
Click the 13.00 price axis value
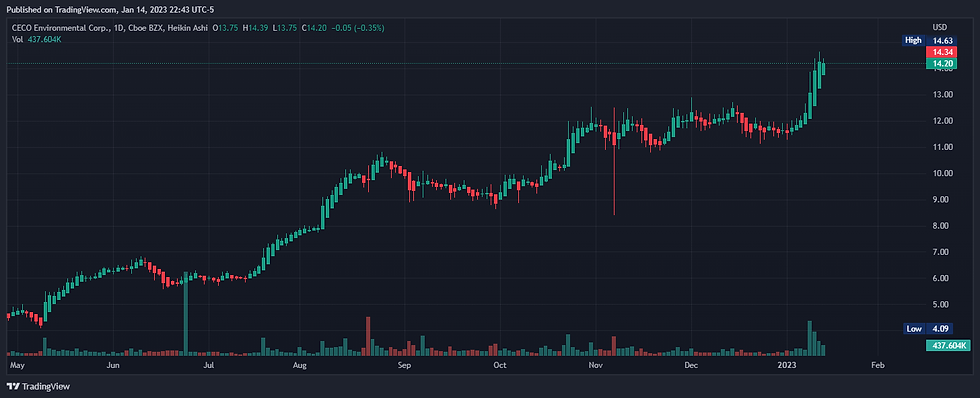point(942,94)
